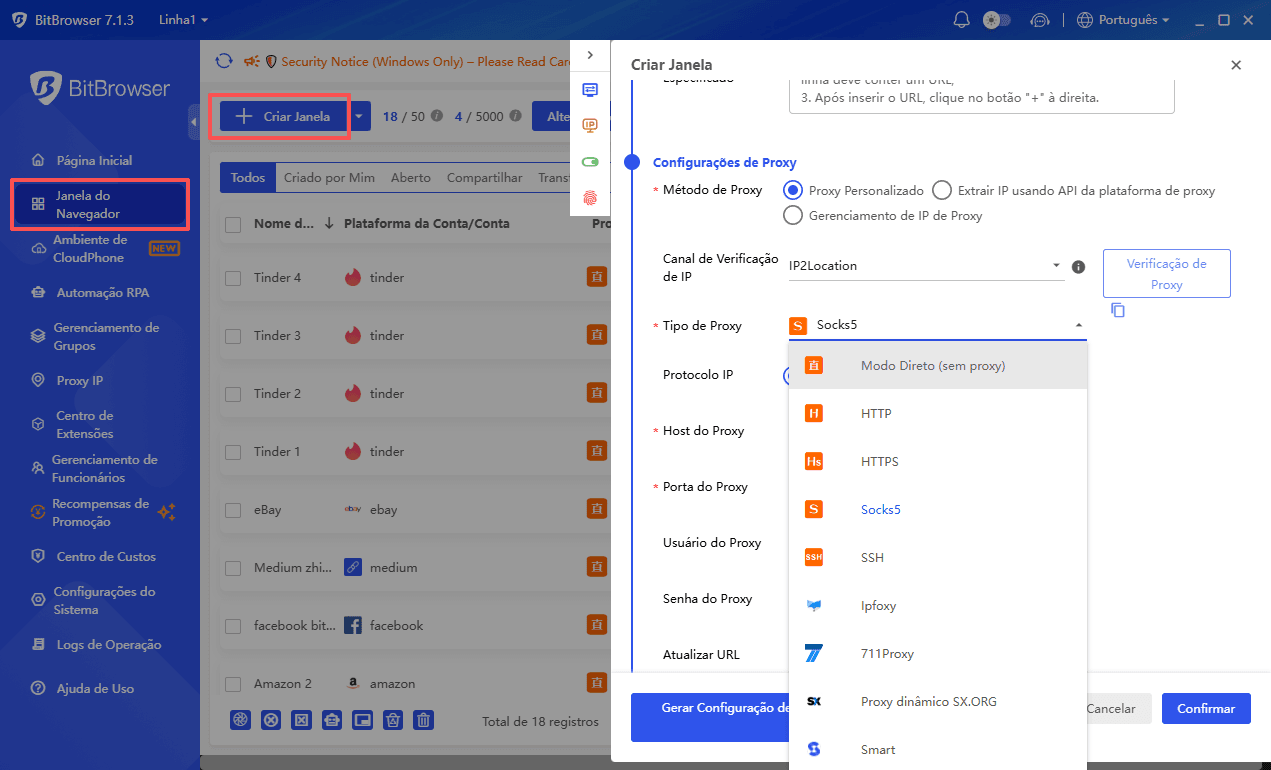Click the orange proxy badge in eBay row
The height and width of the screenshot is (770, 1271).
click(x=597, y=509)
